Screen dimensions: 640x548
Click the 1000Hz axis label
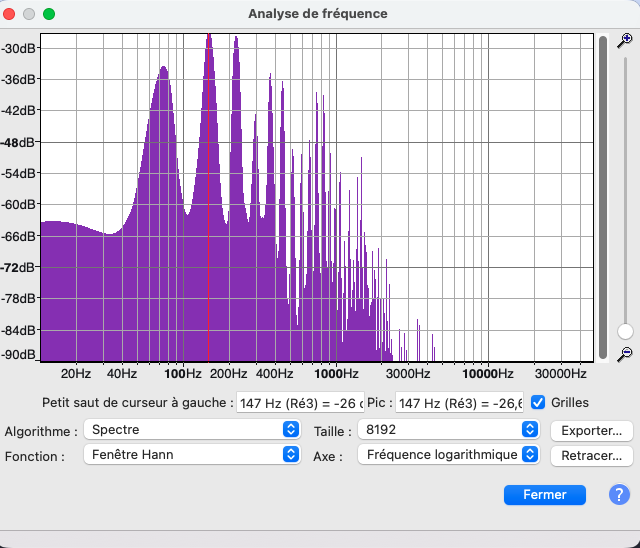click(336, 374)
